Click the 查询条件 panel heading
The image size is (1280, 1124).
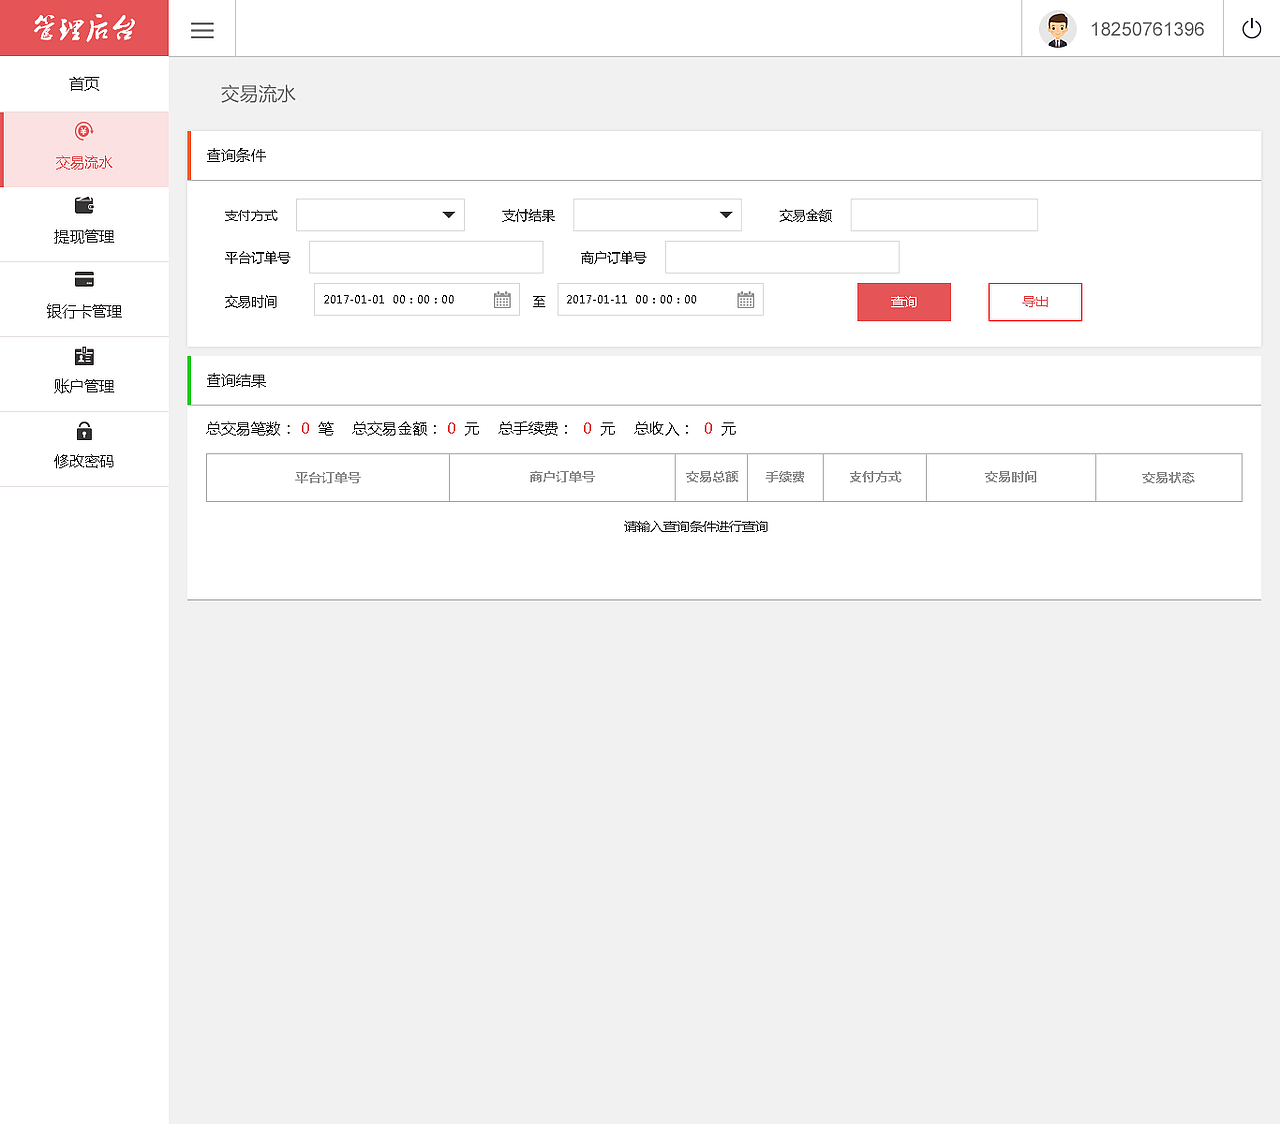coord(236,156)
